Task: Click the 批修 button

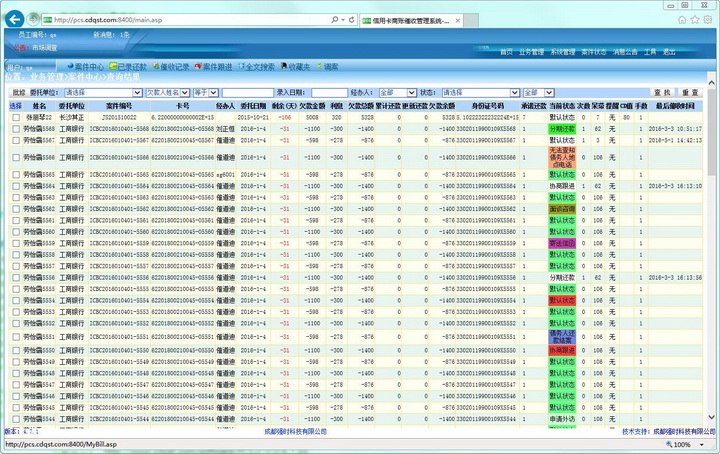Action: click(x=19, y=93)
